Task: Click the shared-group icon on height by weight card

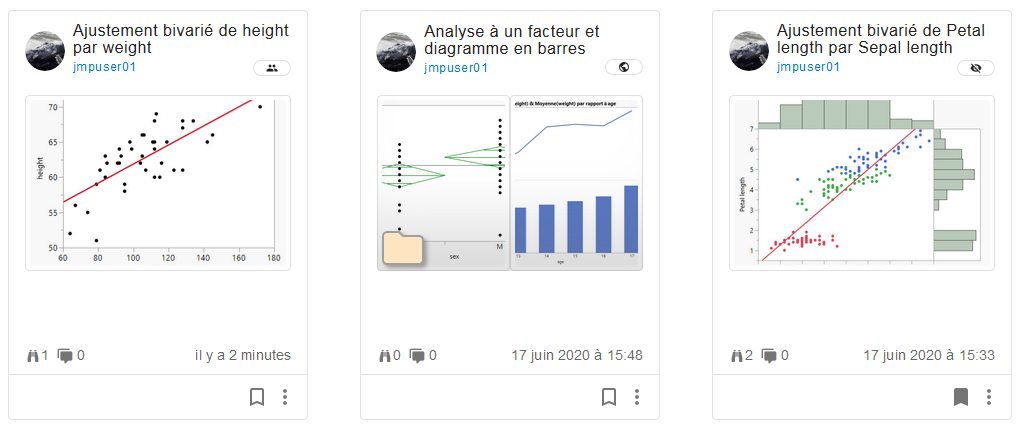Action: [272, 68]
